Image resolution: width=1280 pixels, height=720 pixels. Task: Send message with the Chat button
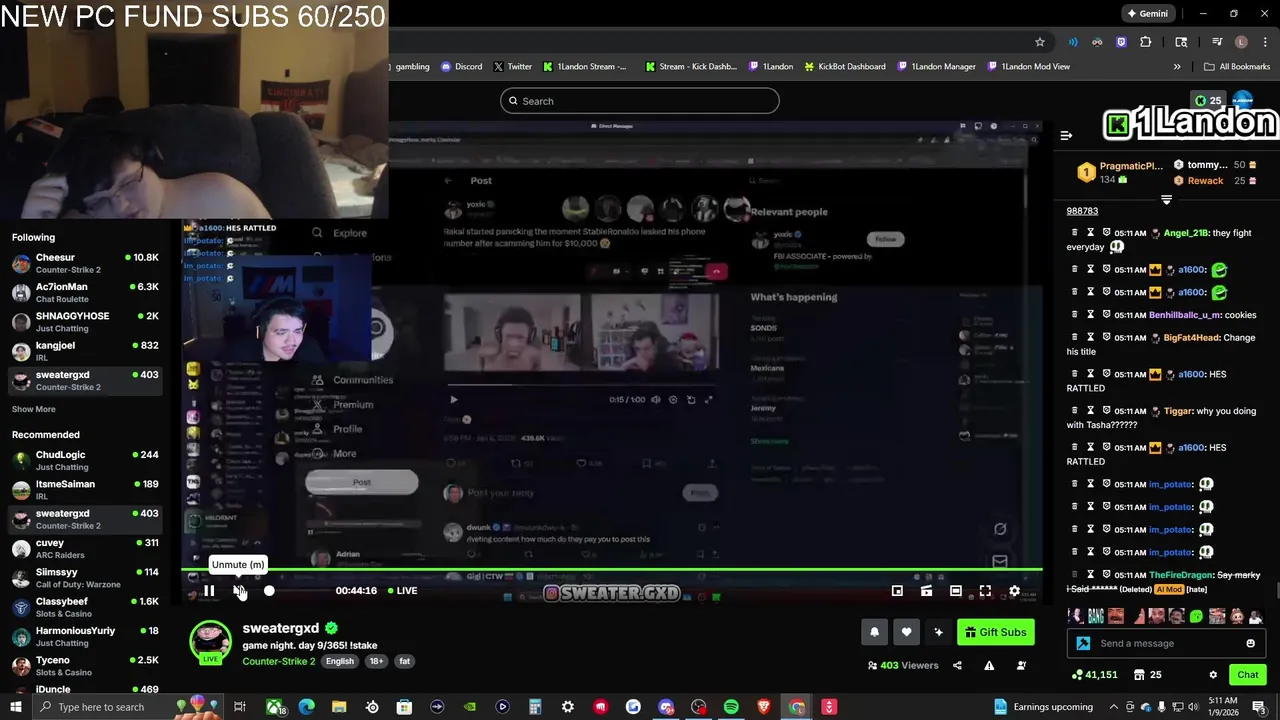point(1247,675)
